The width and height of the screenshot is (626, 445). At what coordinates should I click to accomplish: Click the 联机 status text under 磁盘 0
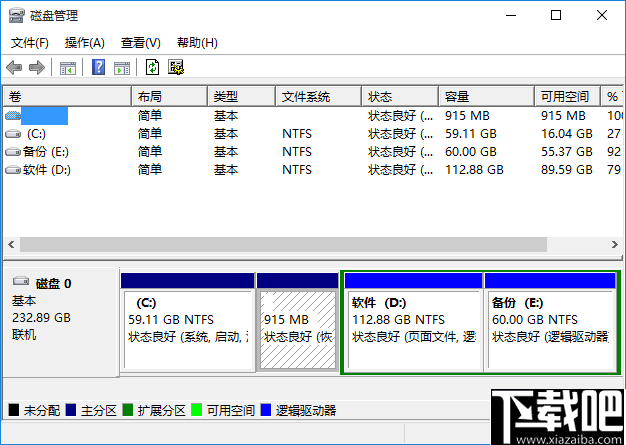pyautogui.click(x=24, y=334)
